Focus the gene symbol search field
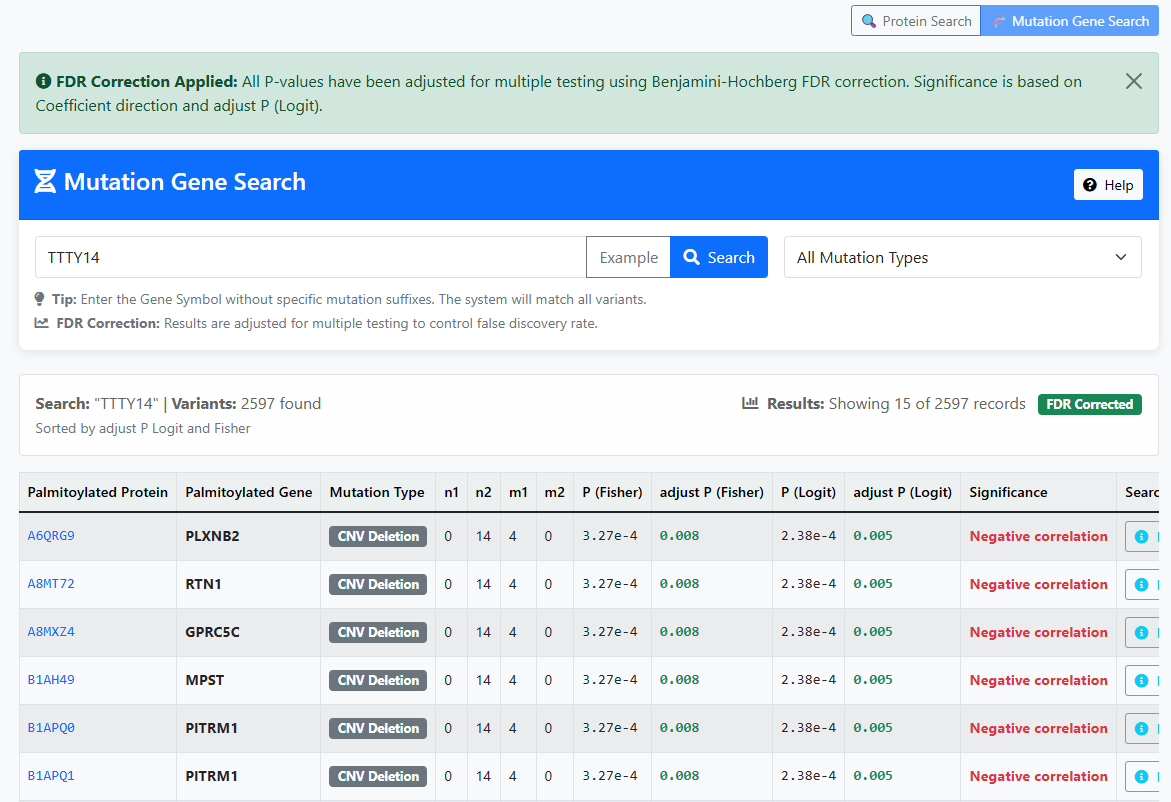The height and width of the screenshot is (802, 1171). (311, 257)
